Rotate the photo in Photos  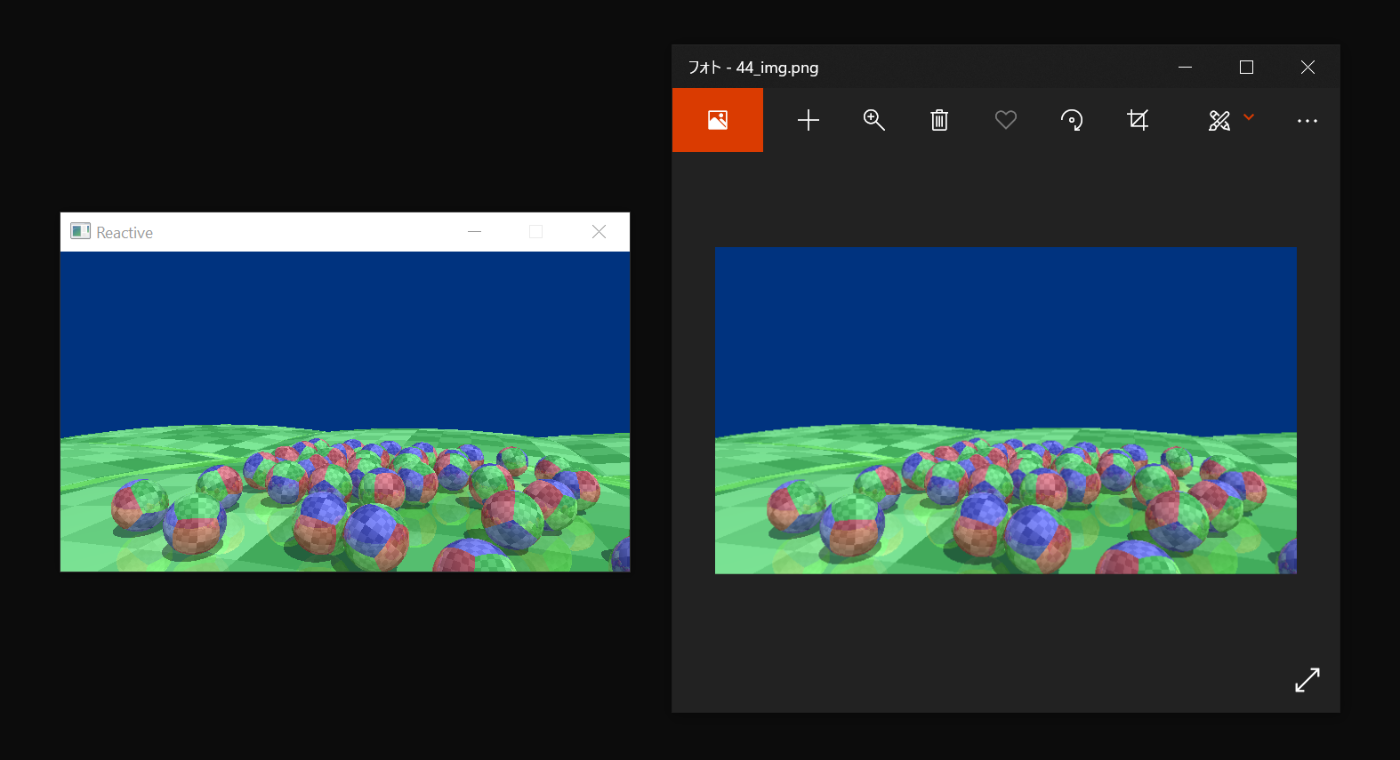click(1071, 120)
